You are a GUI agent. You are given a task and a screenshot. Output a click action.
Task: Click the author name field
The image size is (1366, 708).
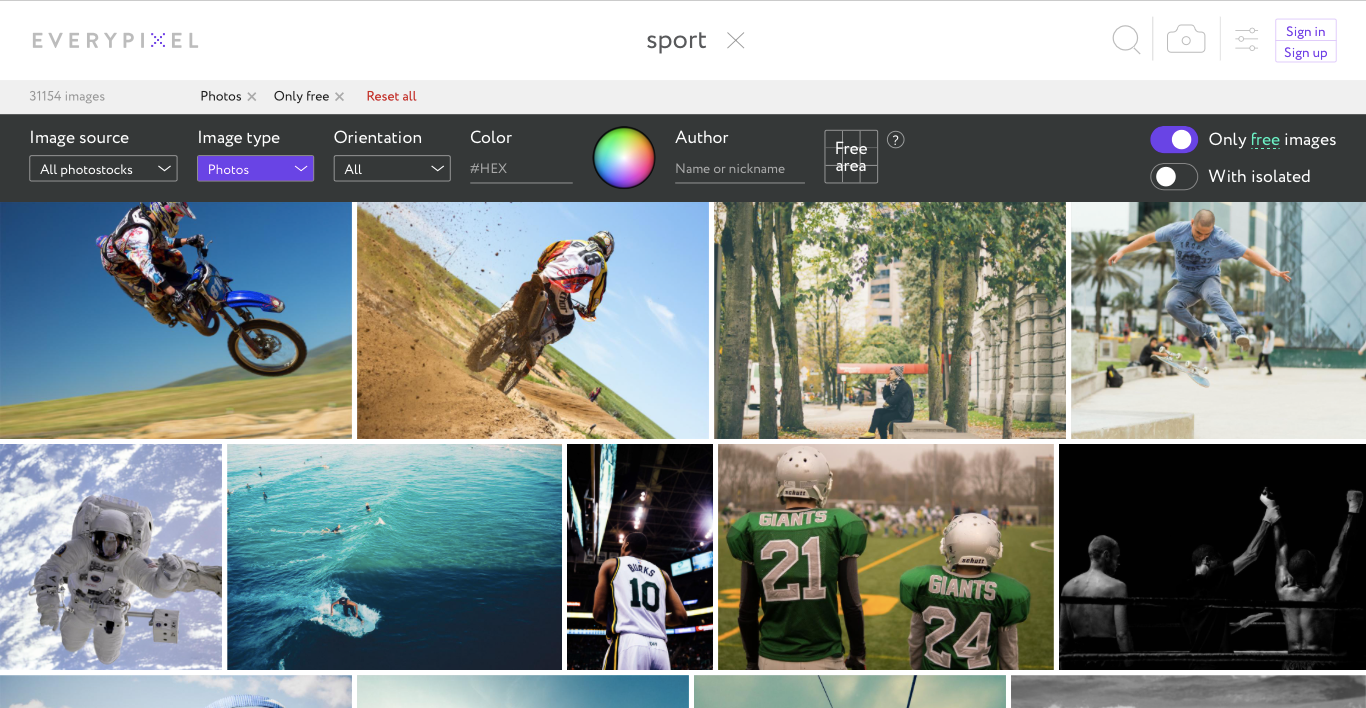(740, 169)
